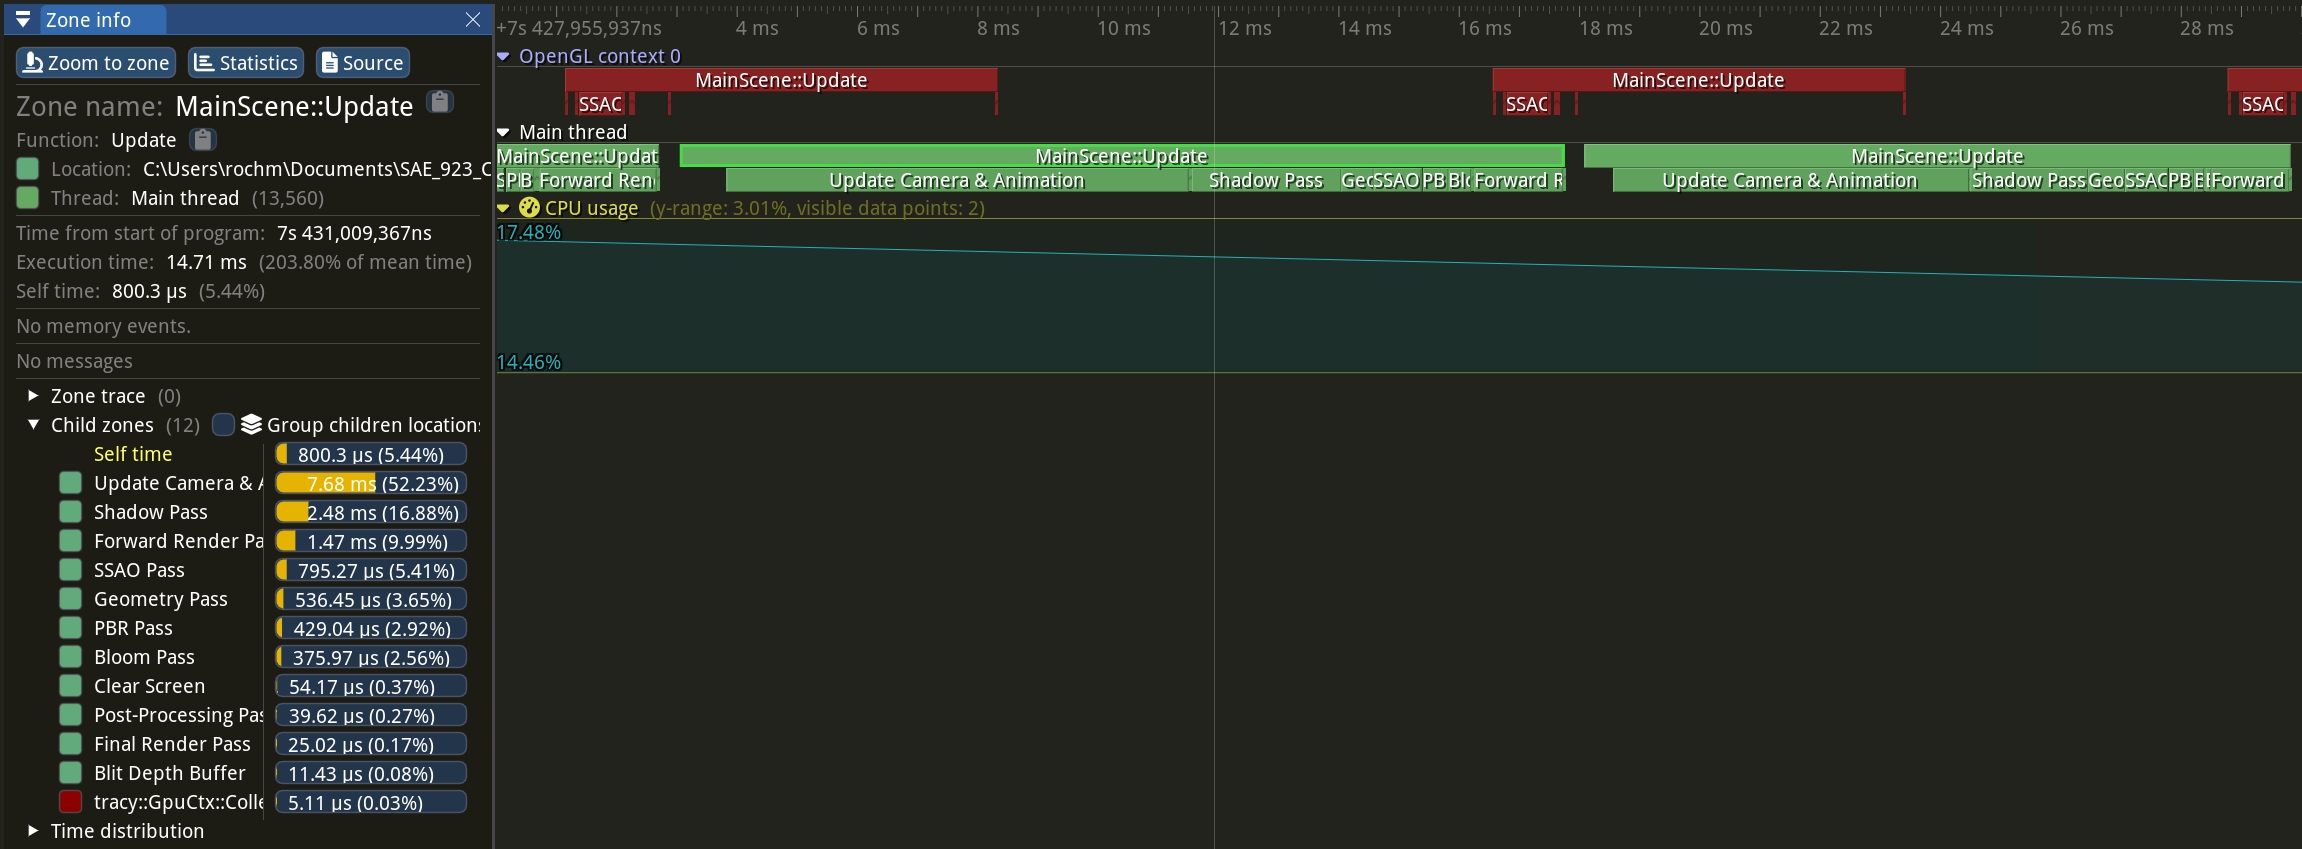Copy zone name with clipboard icon
The image size is (2302, 849).
coord(440,102)
